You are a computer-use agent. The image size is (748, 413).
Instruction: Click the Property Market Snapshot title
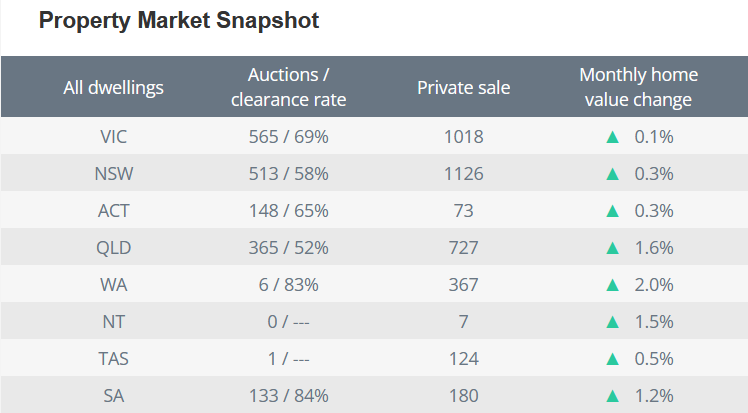[x=179, y=21]
